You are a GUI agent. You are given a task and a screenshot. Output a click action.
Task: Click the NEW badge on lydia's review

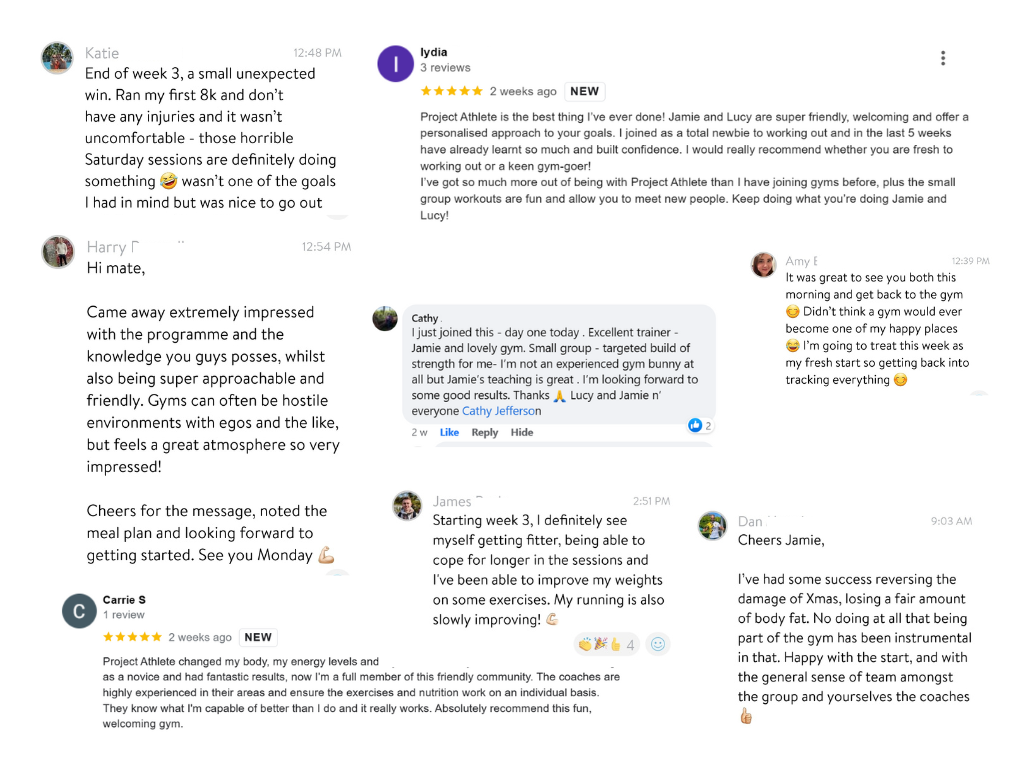coord(584,91)
